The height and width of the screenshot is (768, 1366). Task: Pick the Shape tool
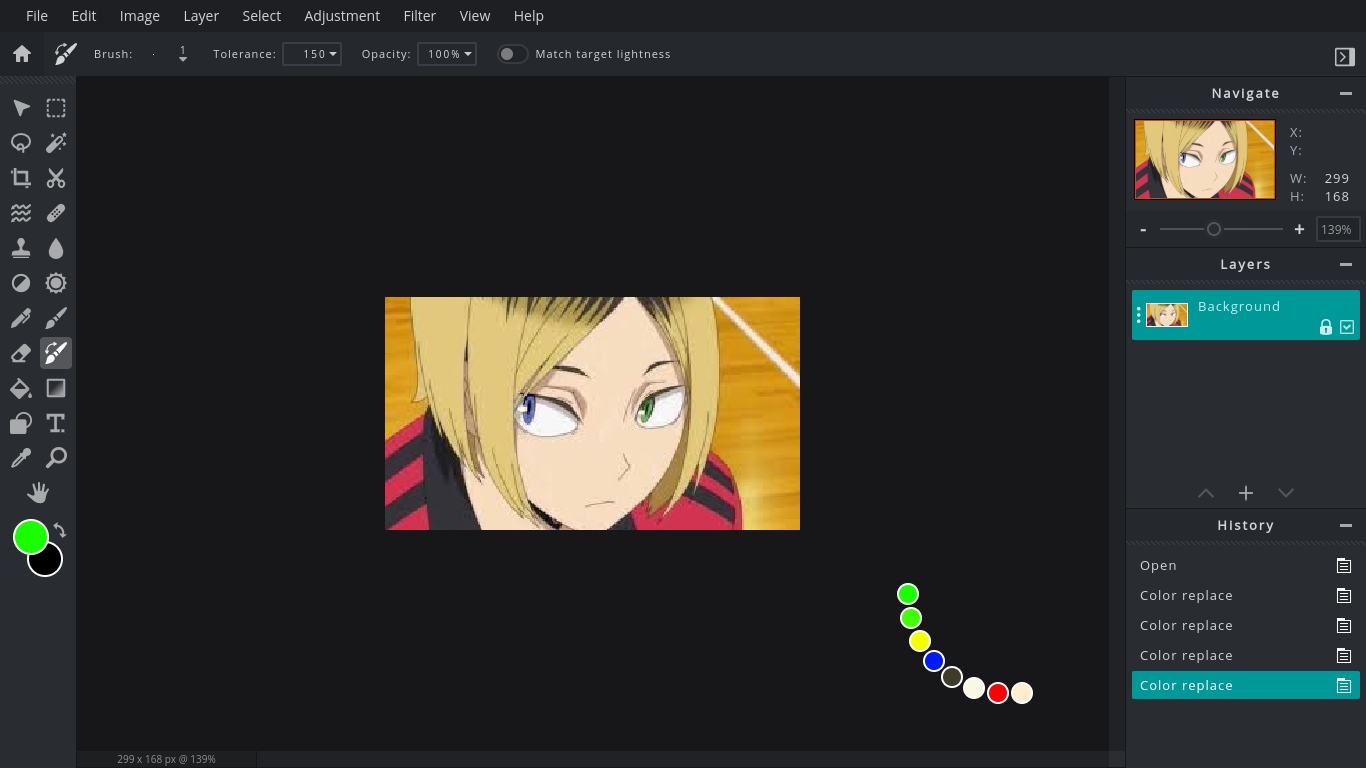[21, 423]
